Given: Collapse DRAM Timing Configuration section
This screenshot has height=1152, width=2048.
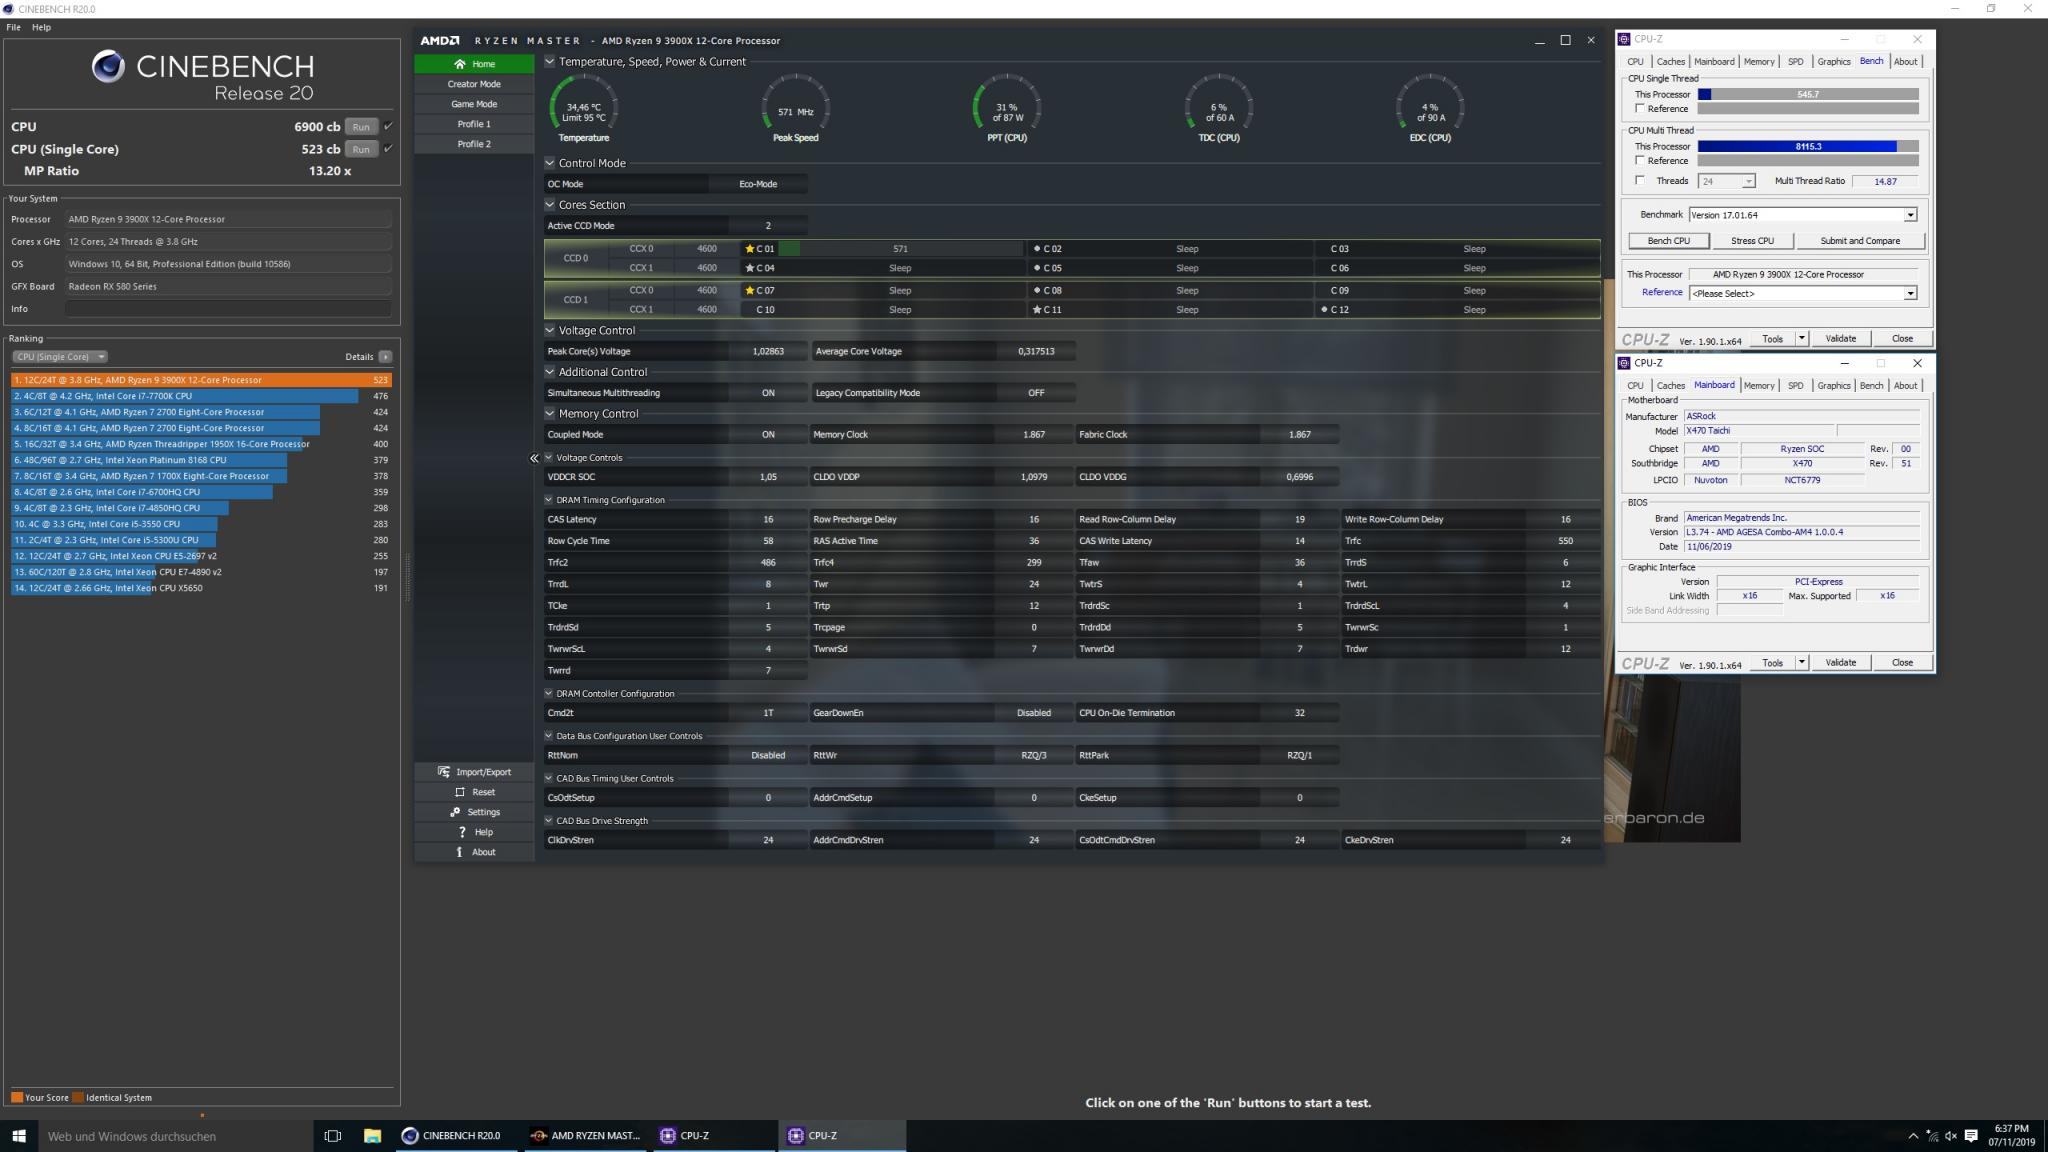Looking at the screenshot, I should (548, 500).
